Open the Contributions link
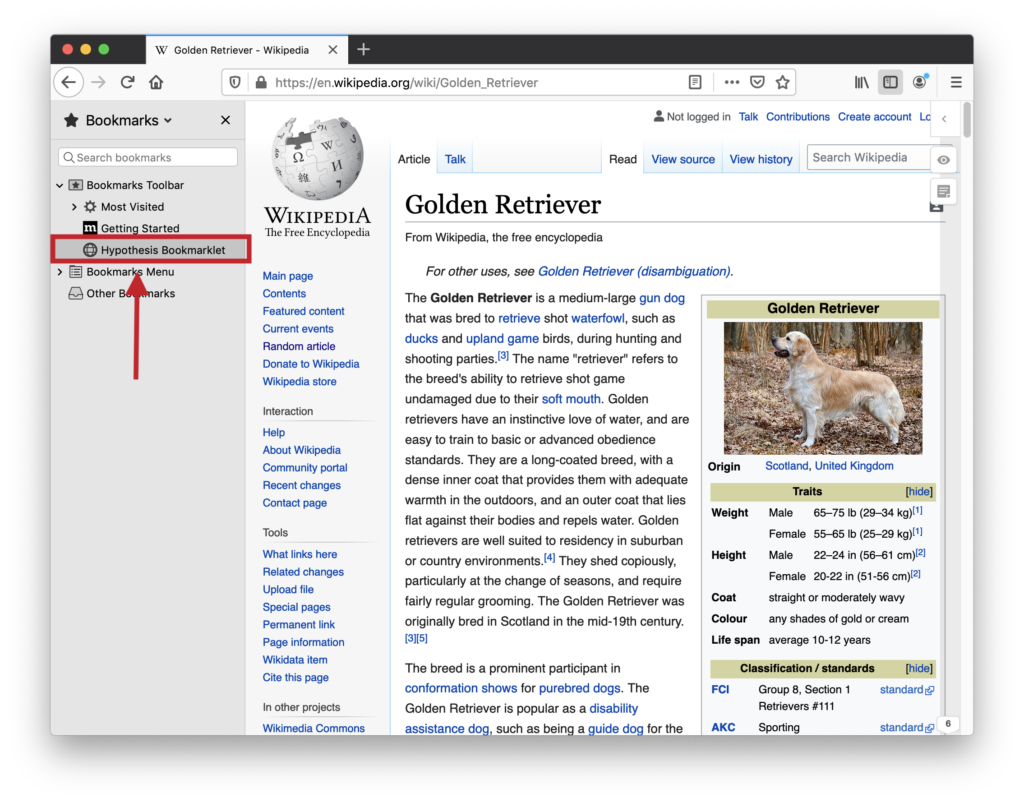The image size is (1024, 802). pos(798,117)
